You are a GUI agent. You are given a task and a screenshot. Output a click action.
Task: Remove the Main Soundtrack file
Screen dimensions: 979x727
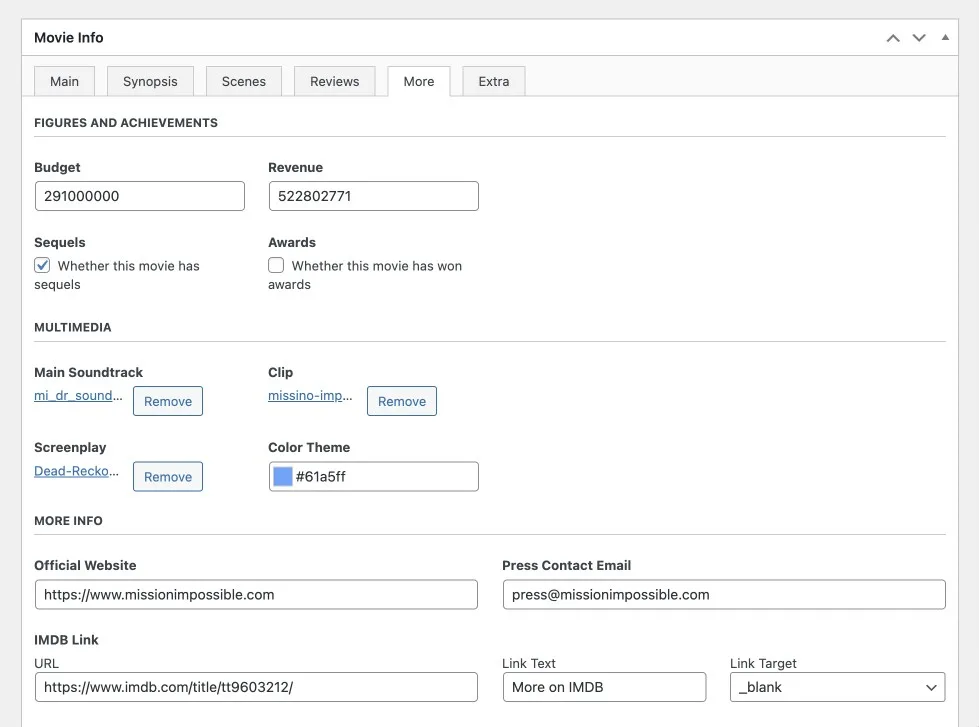(168, 401)
